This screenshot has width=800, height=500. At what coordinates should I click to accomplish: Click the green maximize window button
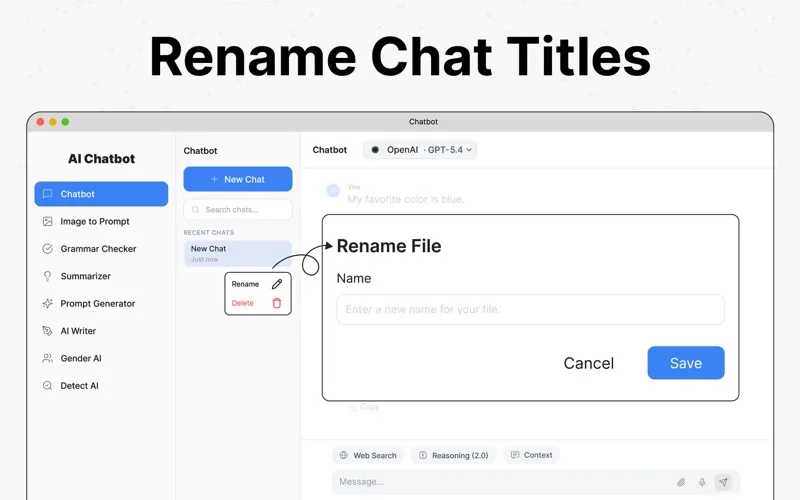(x=65, y=122)
